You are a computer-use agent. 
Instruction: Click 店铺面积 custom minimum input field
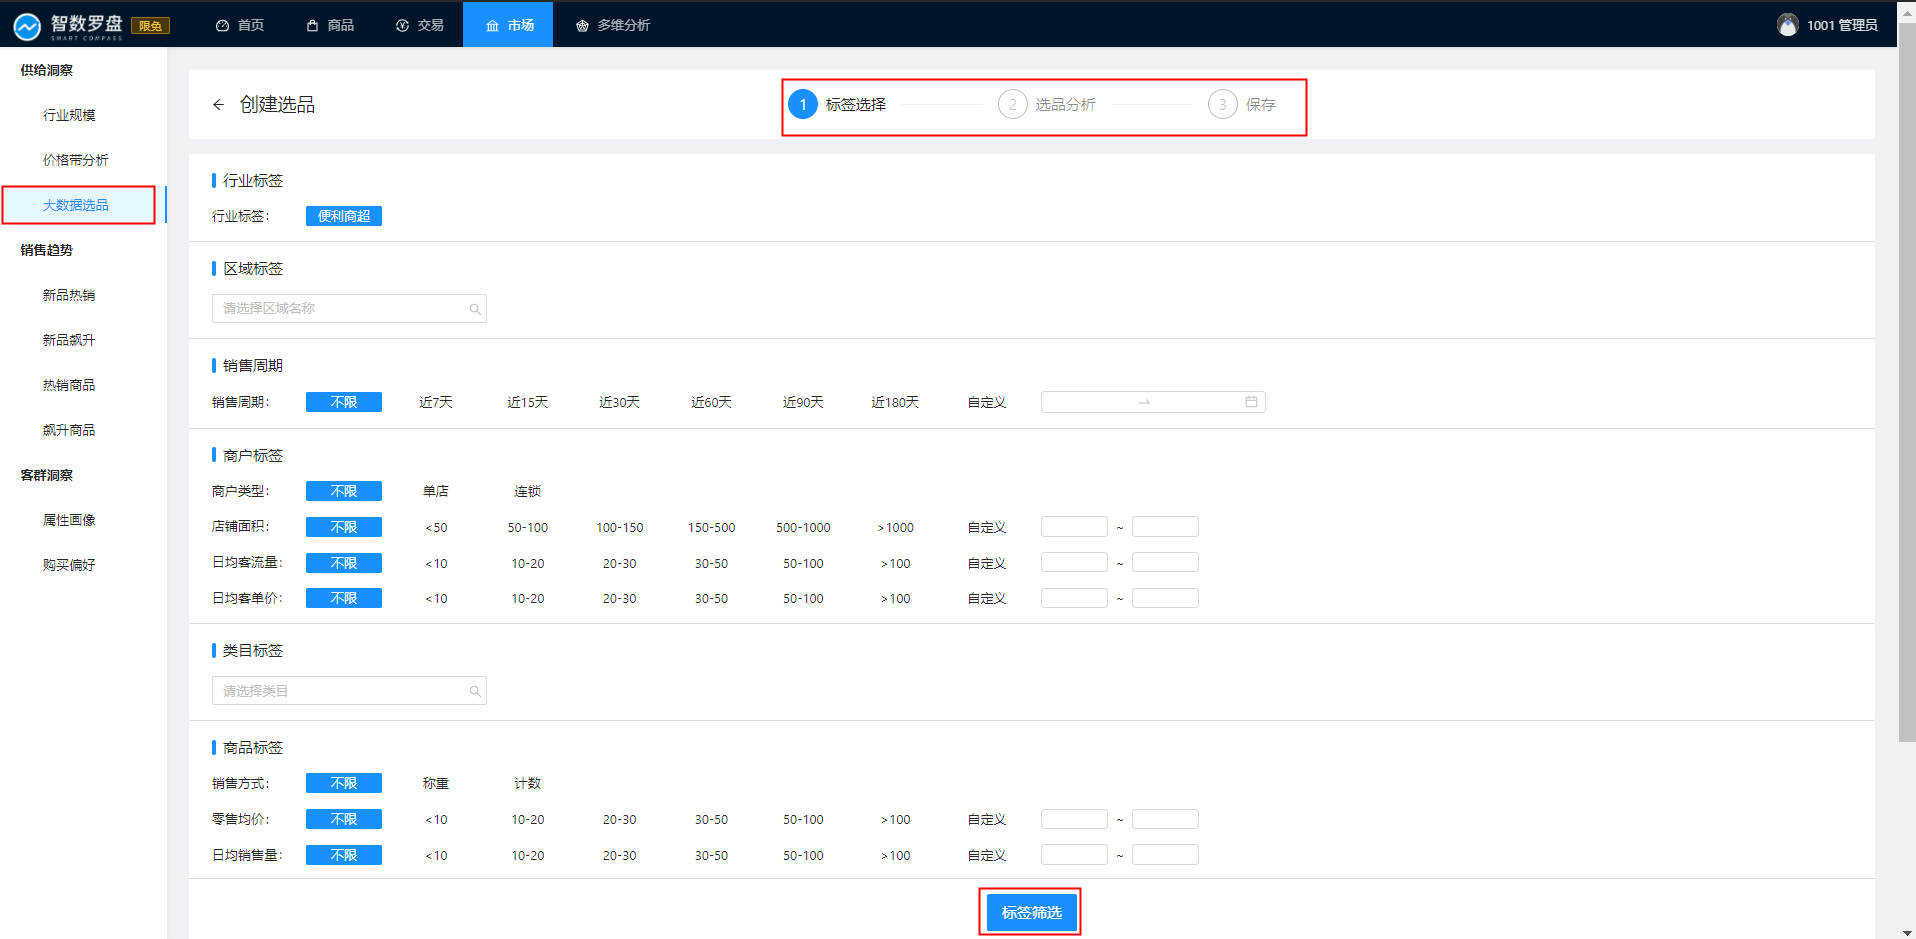click(x=1074, y=527)
